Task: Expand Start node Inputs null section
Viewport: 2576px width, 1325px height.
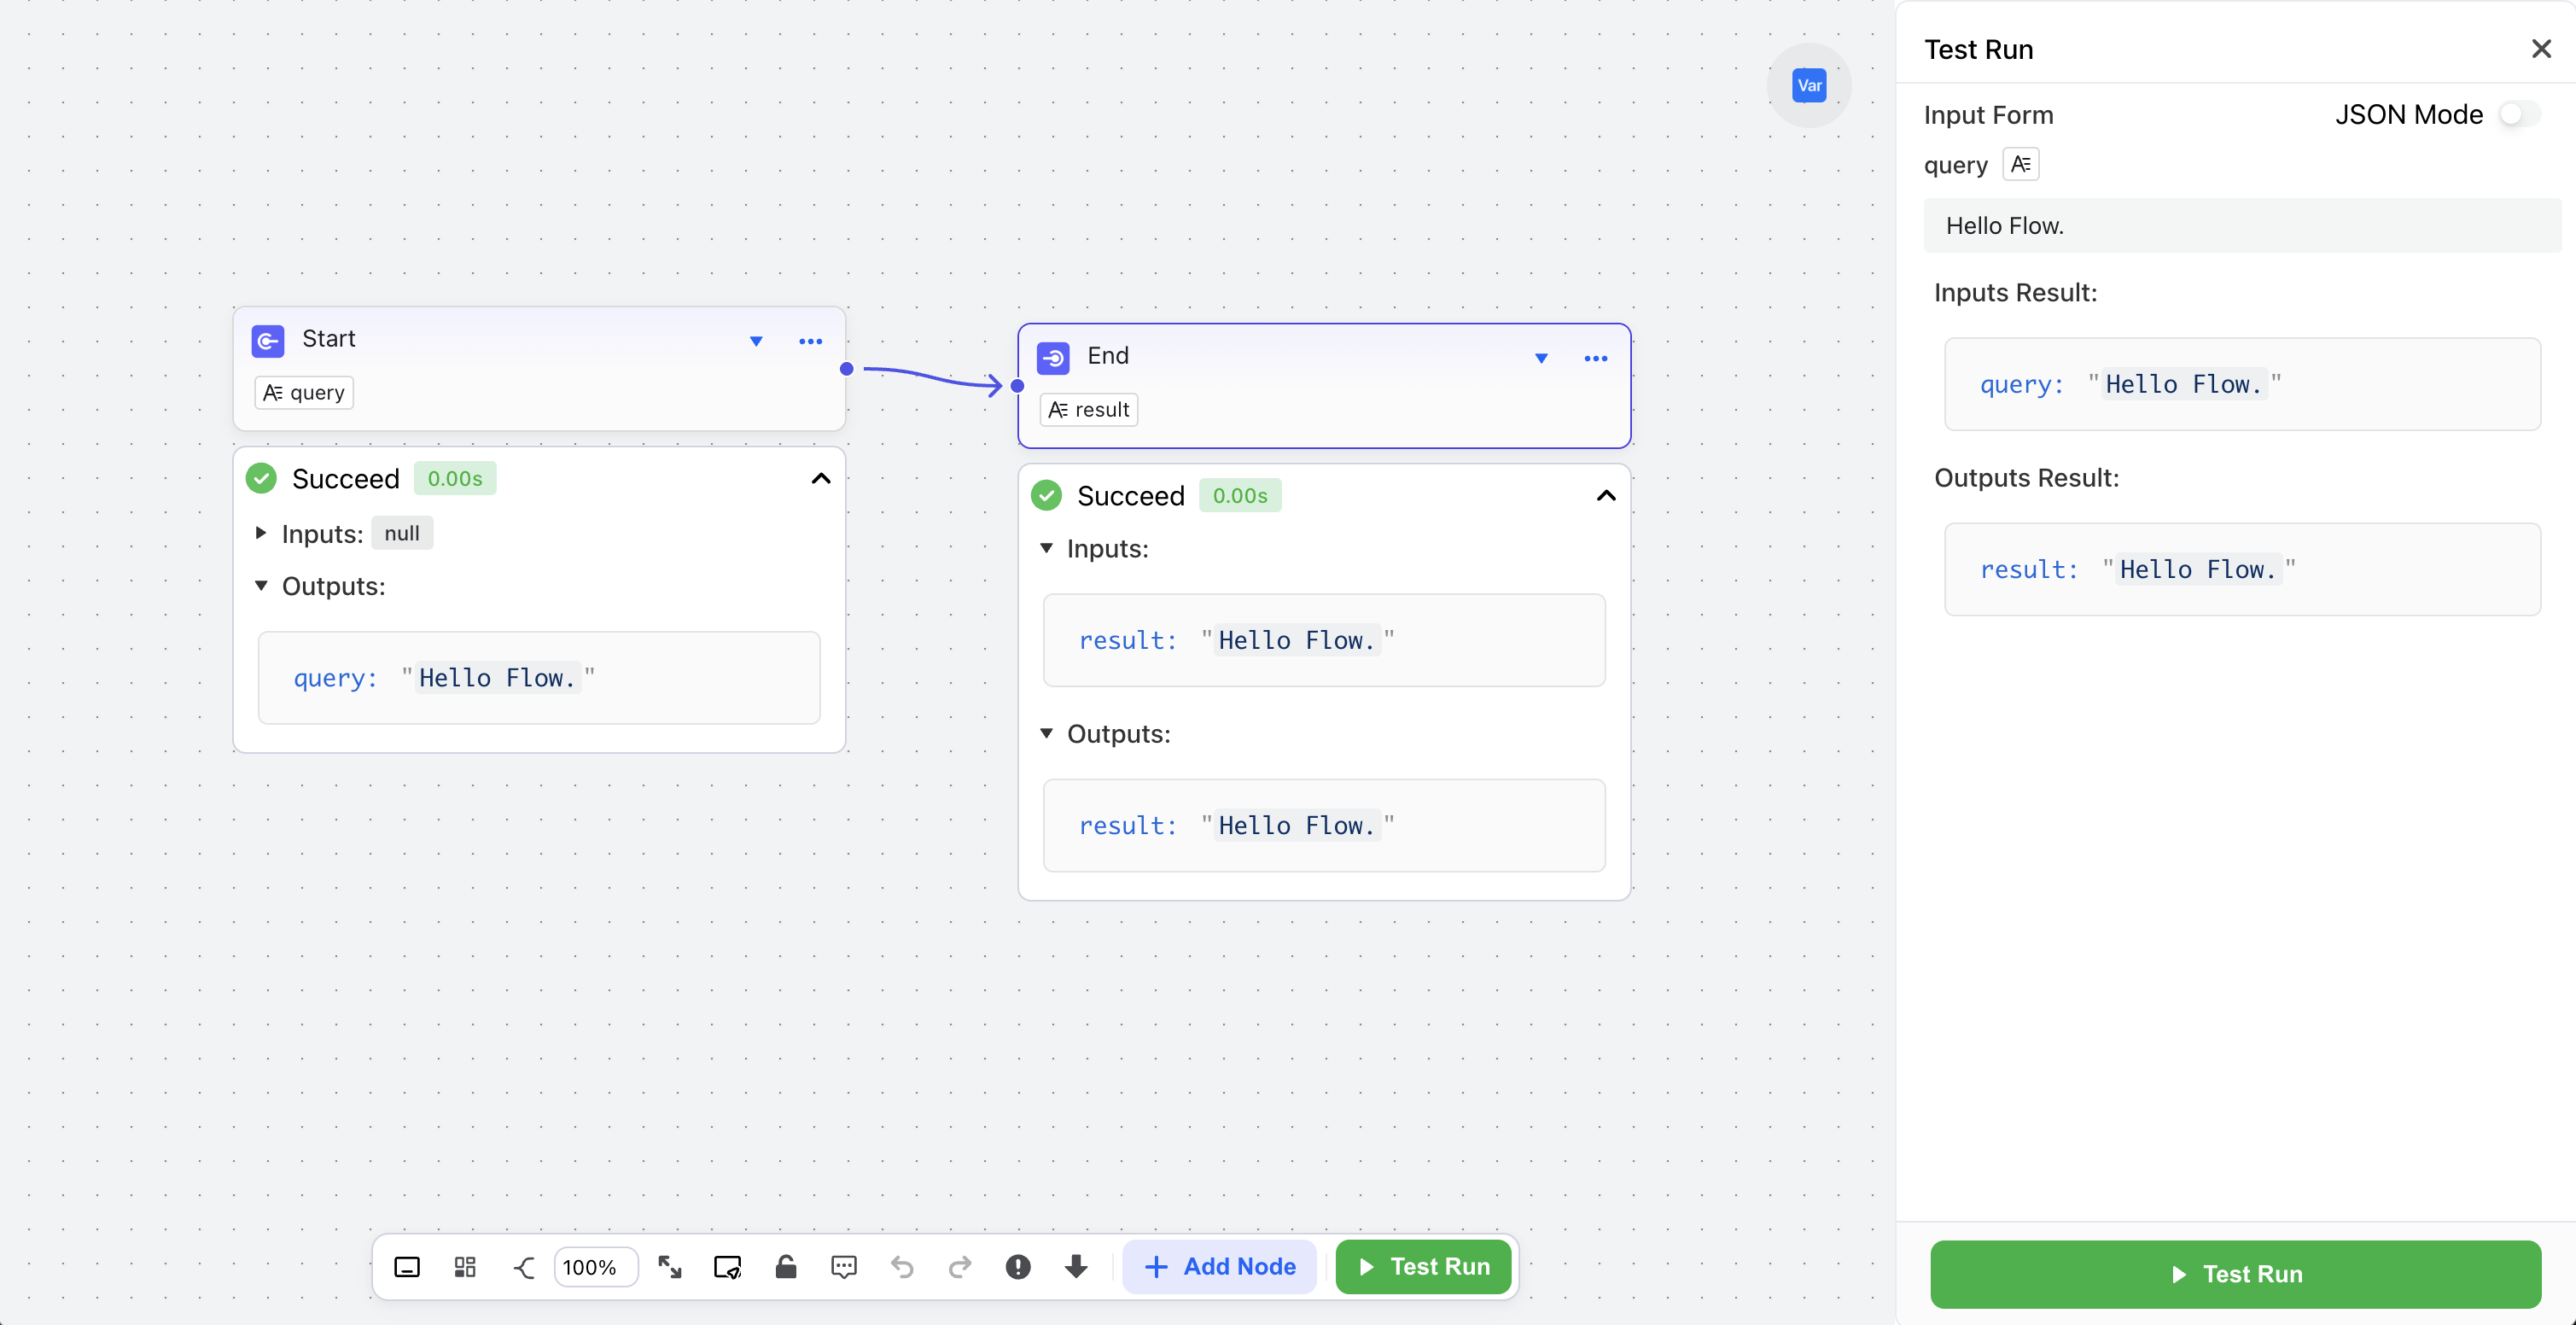Action: click(261, 533)
